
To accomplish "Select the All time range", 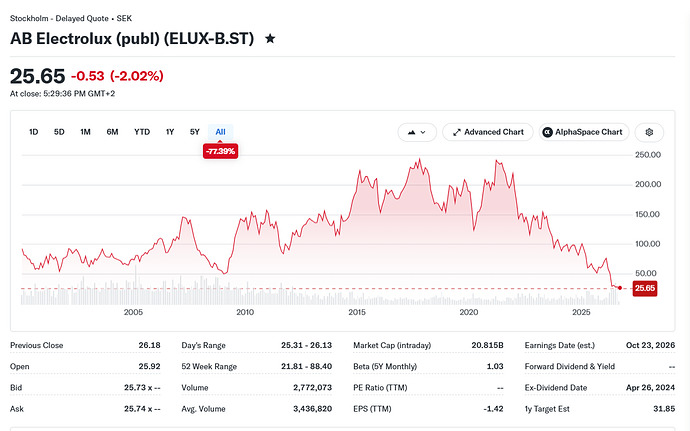I will point(220,132).
